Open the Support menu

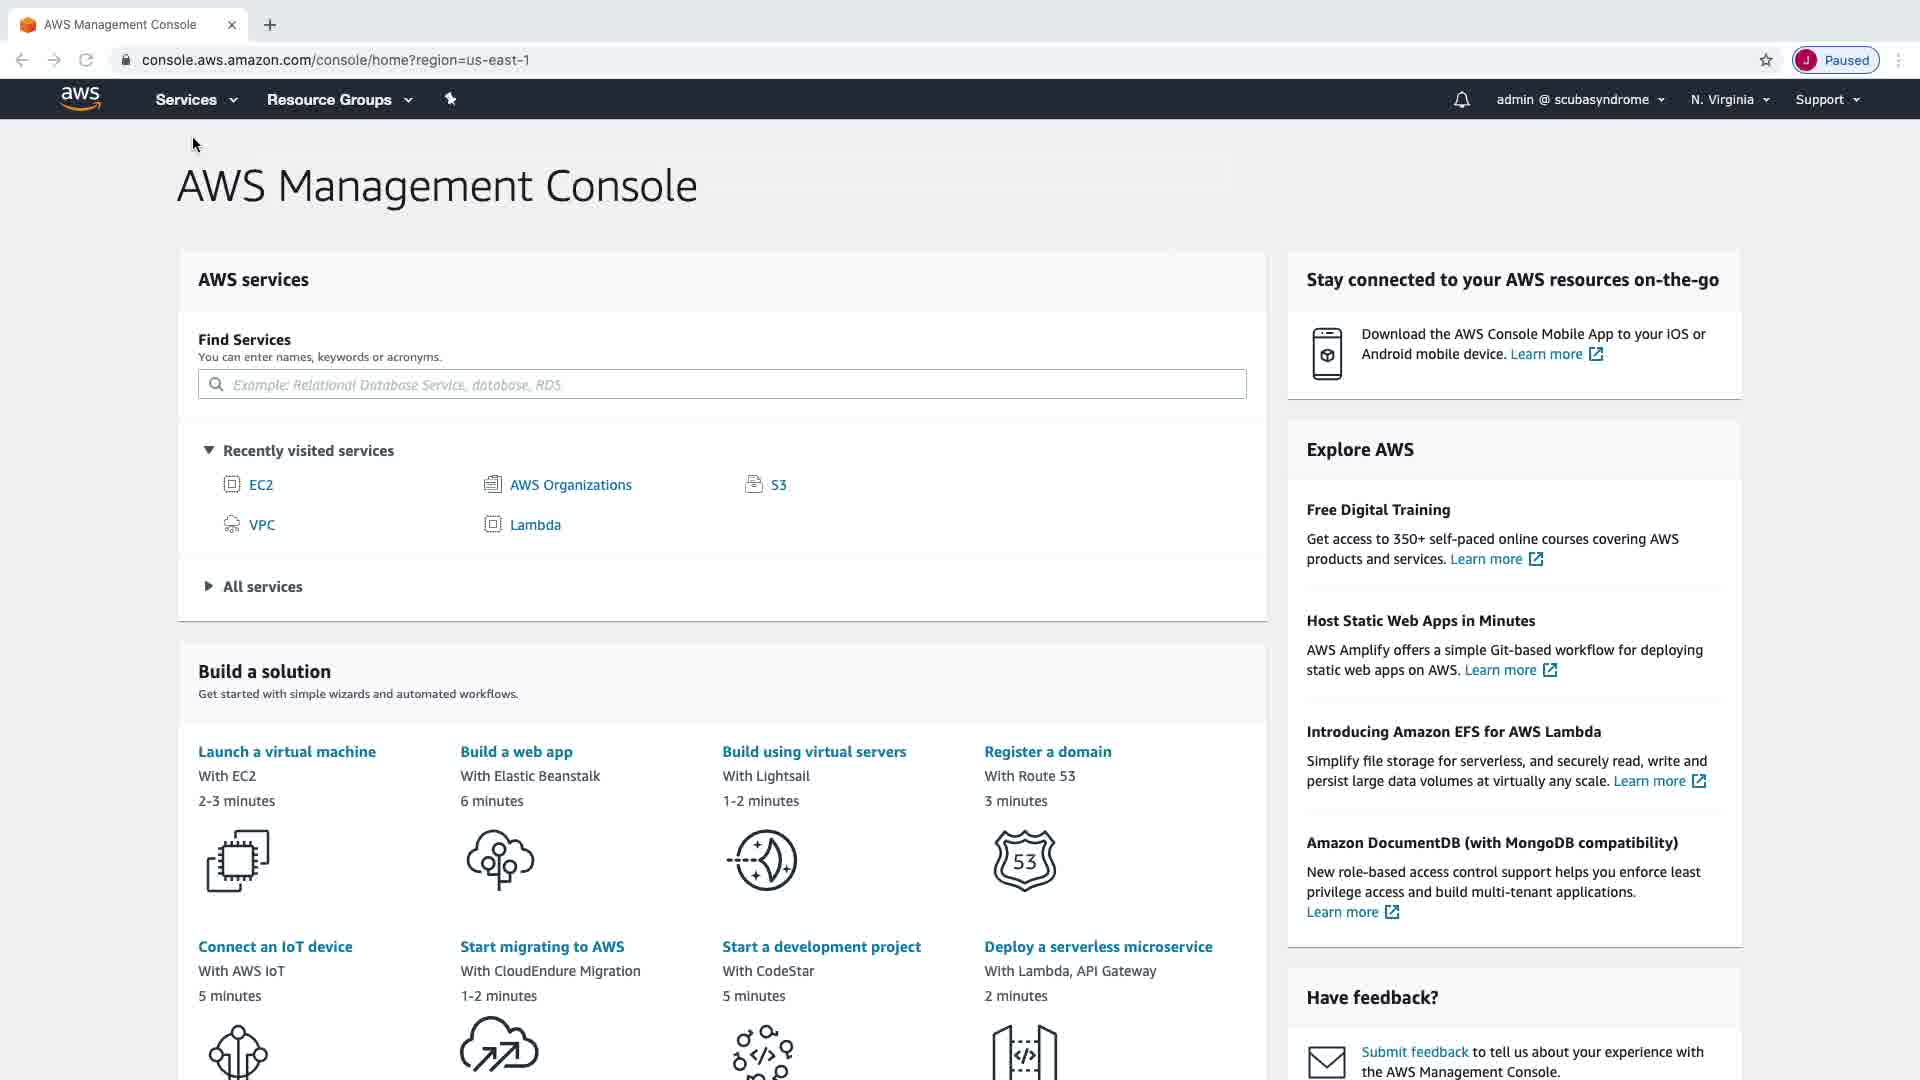coord(1827,100)
